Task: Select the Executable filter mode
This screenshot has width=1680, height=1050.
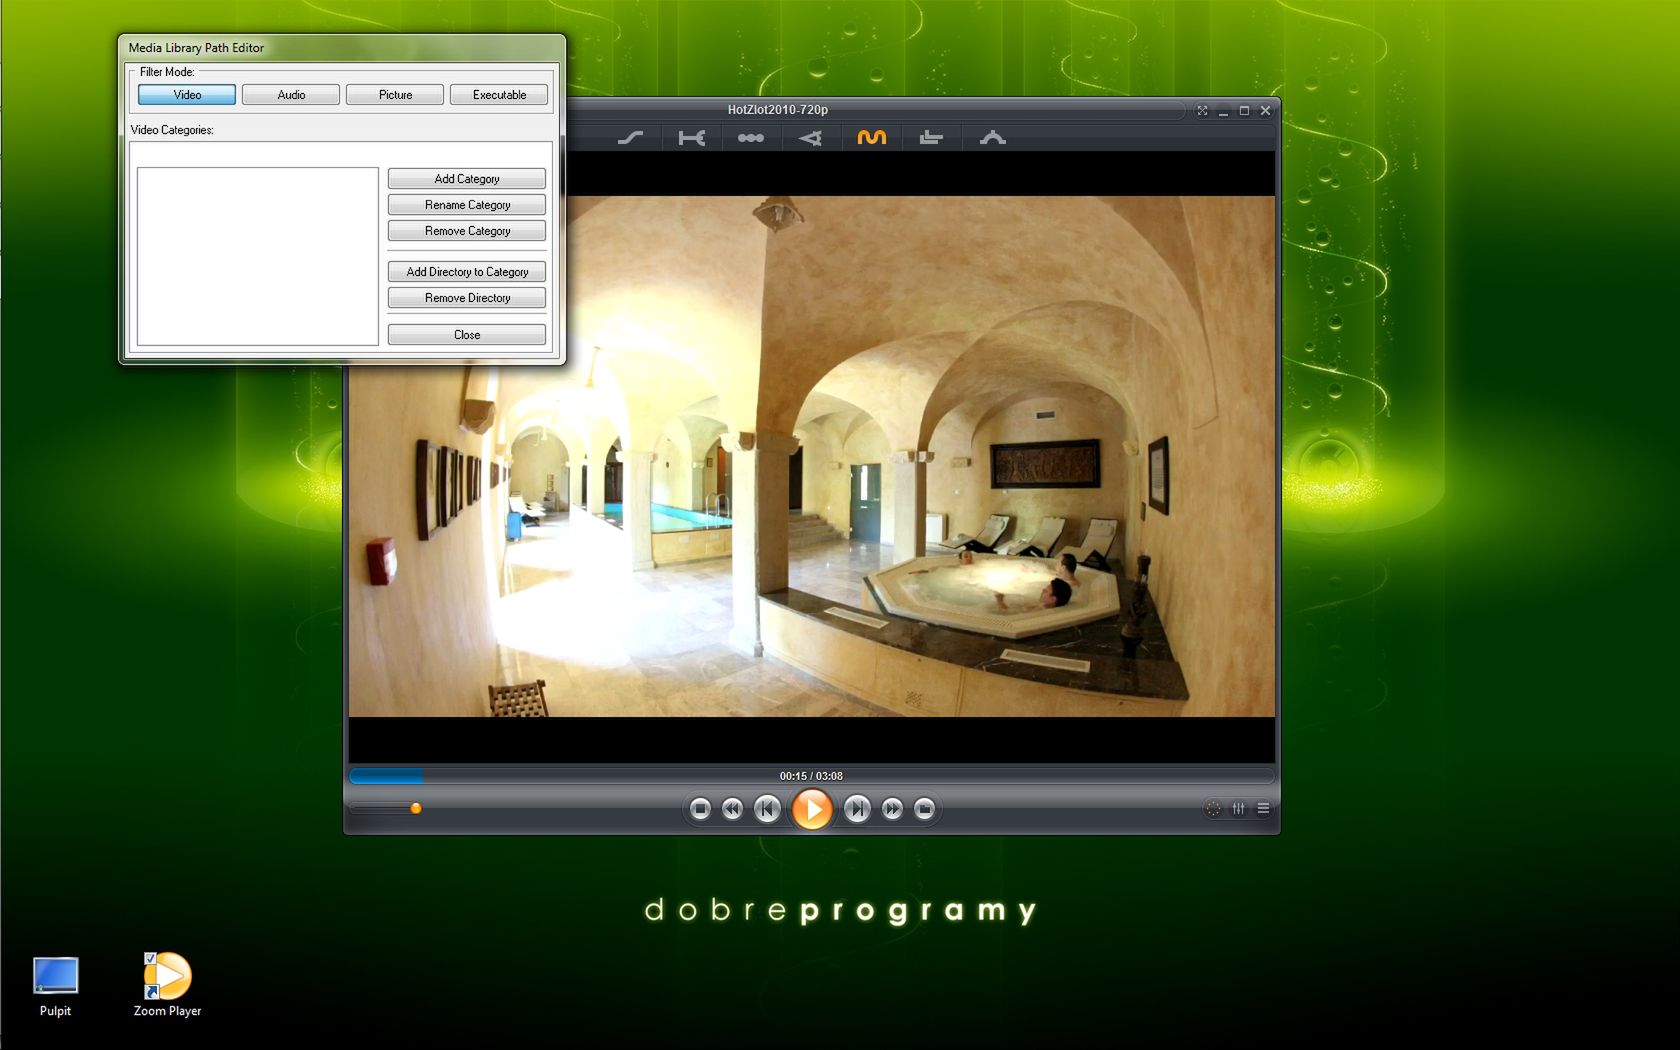Action: (x=499, y=95)
